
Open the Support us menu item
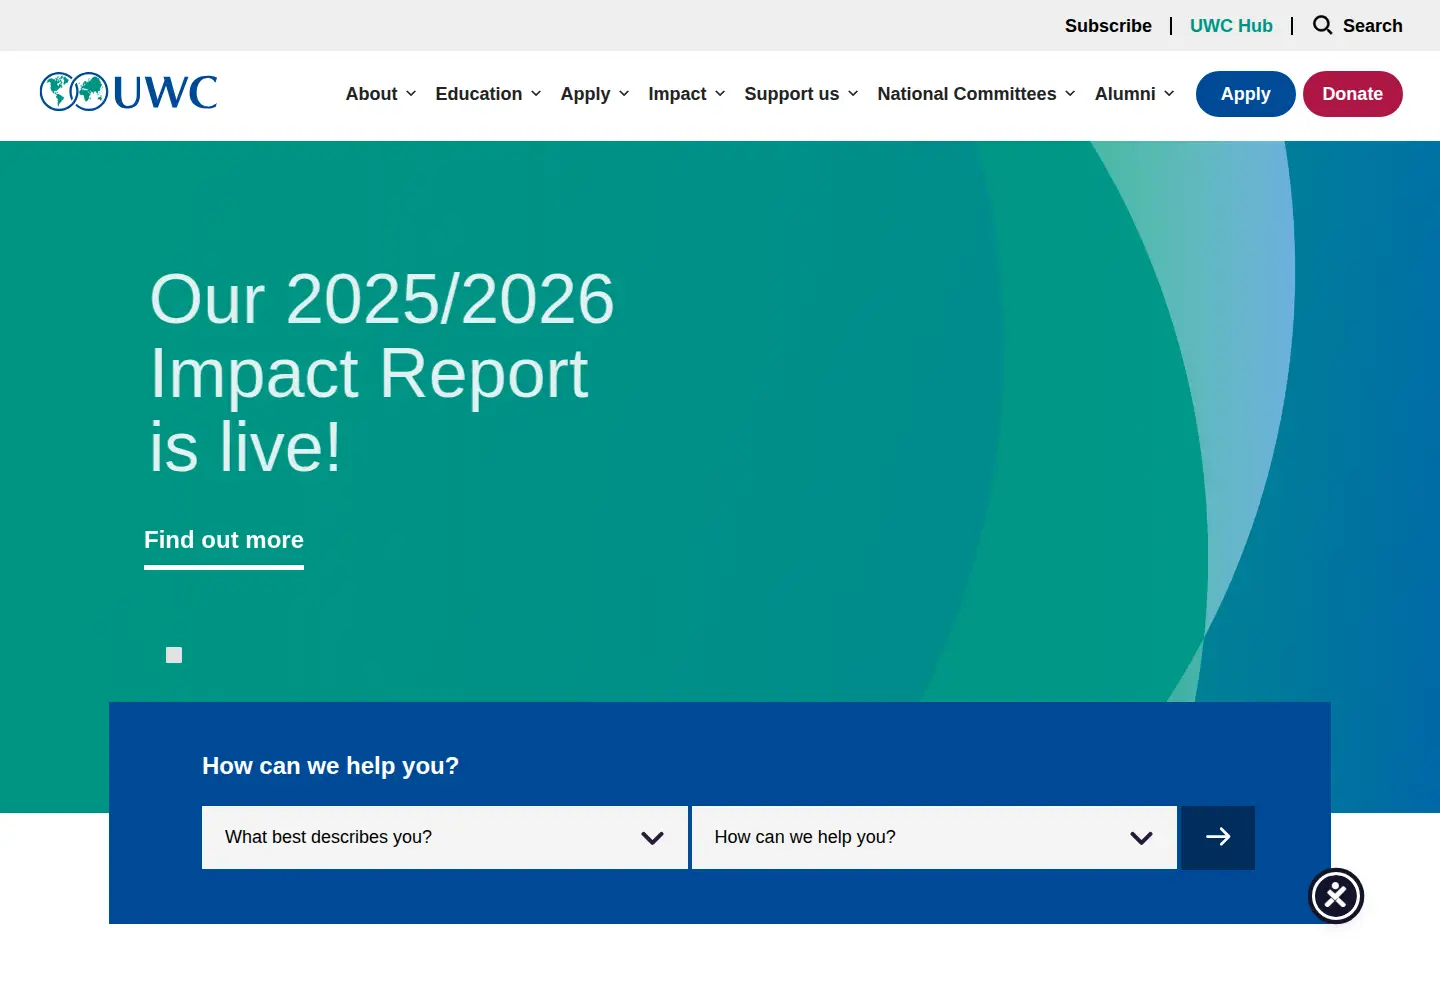click(x=792, y=94)
